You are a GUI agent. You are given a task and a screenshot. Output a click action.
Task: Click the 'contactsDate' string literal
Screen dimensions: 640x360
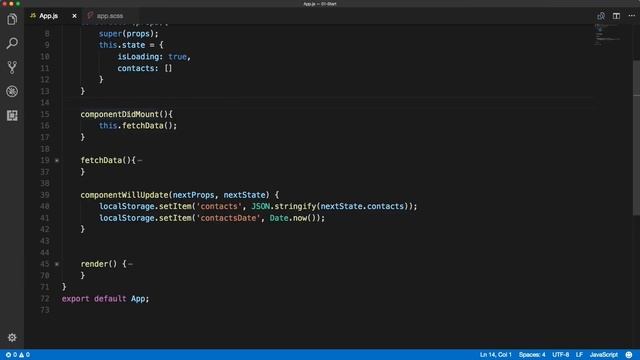tap(229, 218)
